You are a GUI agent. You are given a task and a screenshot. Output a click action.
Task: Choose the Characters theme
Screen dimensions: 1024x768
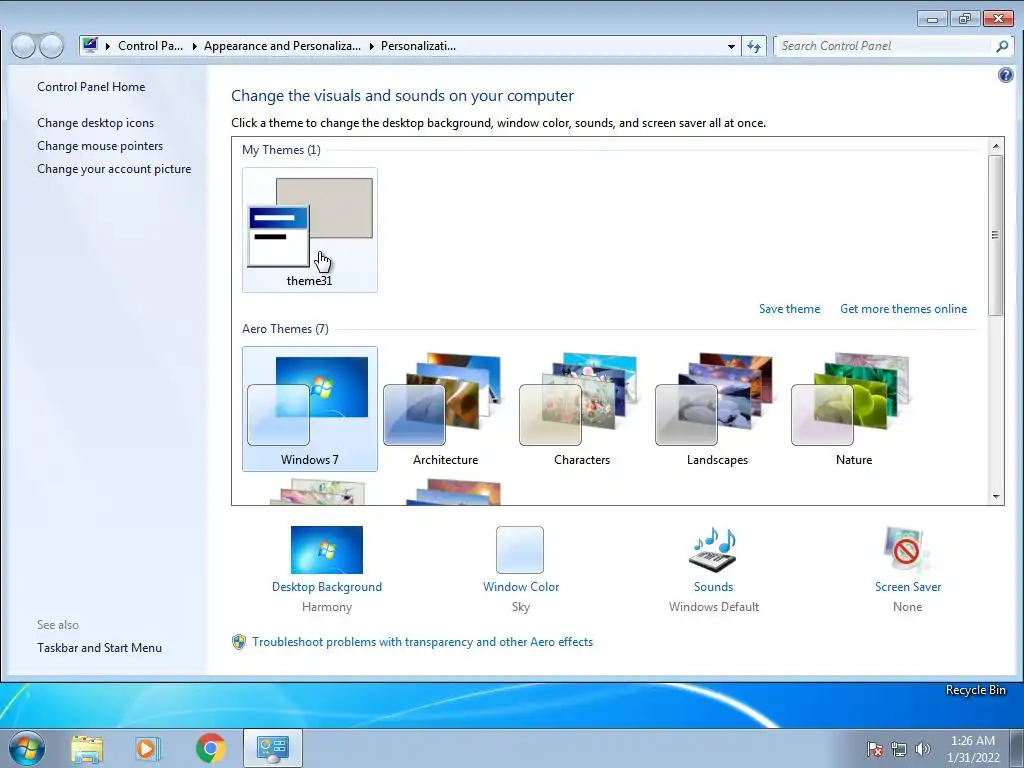point(581,408)
